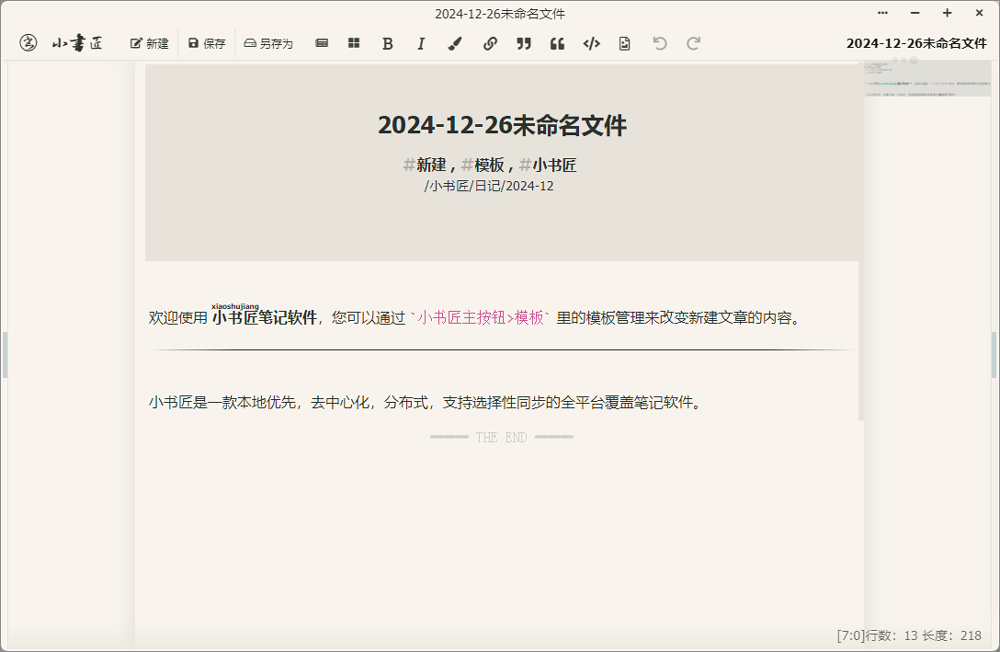Viewport: 1000px width, 652px height.
Task: Click the 新建 new file button
Action: [x=149, y=43]
